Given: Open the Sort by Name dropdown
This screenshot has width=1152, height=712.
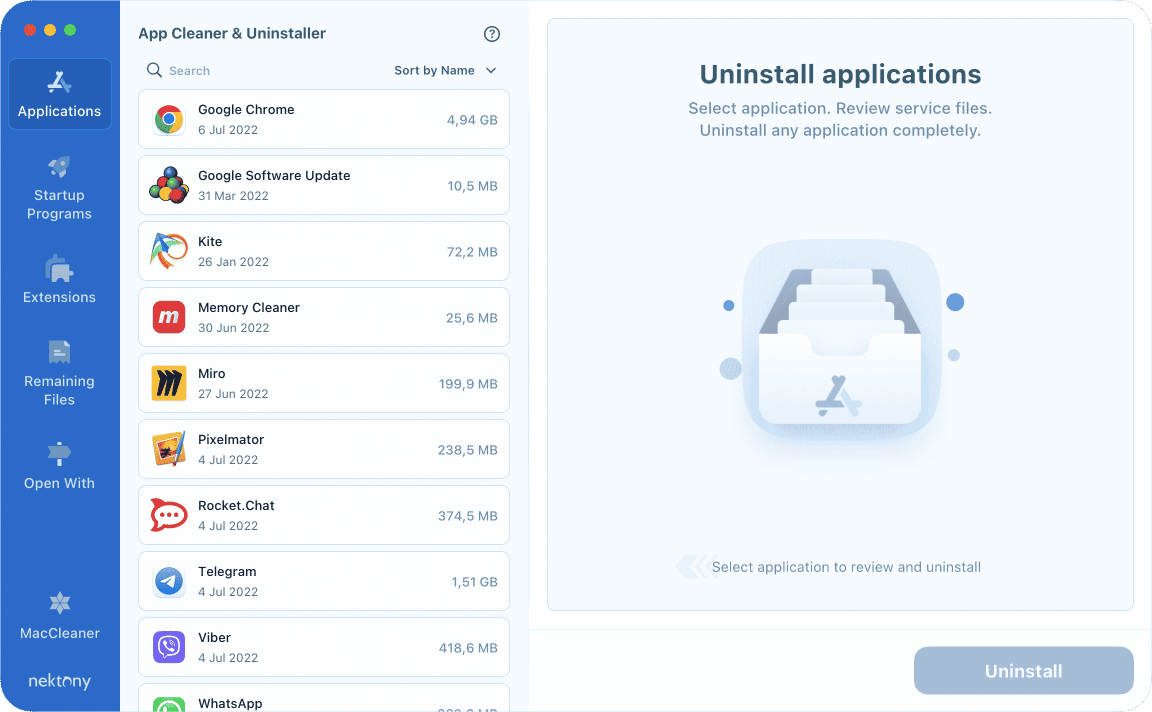Looking at the screenshot, I should 445,71.
